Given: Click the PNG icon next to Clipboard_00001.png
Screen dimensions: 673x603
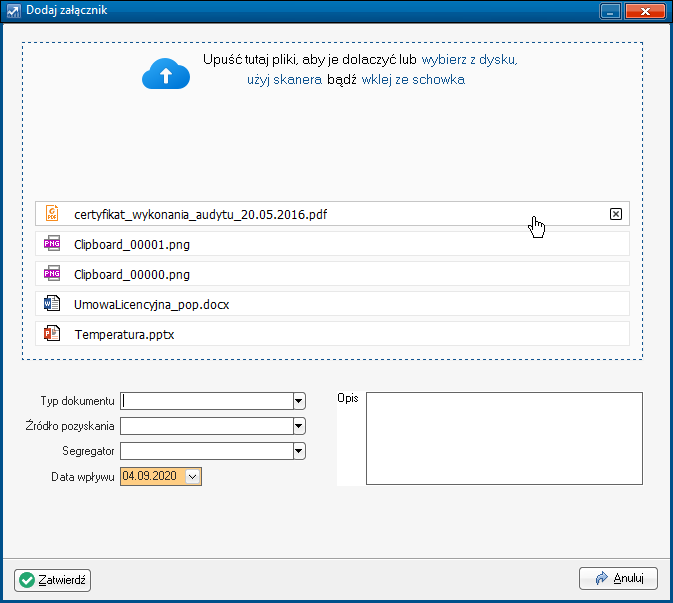Looking at the screenshot, I should 52,243.
